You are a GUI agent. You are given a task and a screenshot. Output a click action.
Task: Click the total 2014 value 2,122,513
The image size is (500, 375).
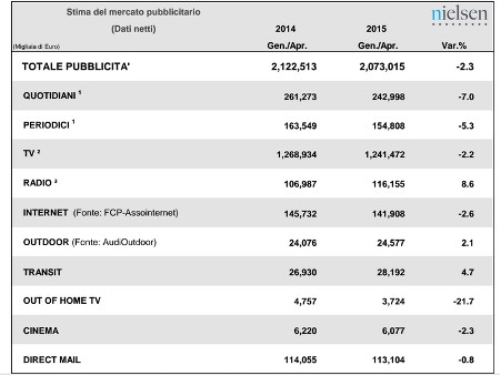tap(294, 67)
